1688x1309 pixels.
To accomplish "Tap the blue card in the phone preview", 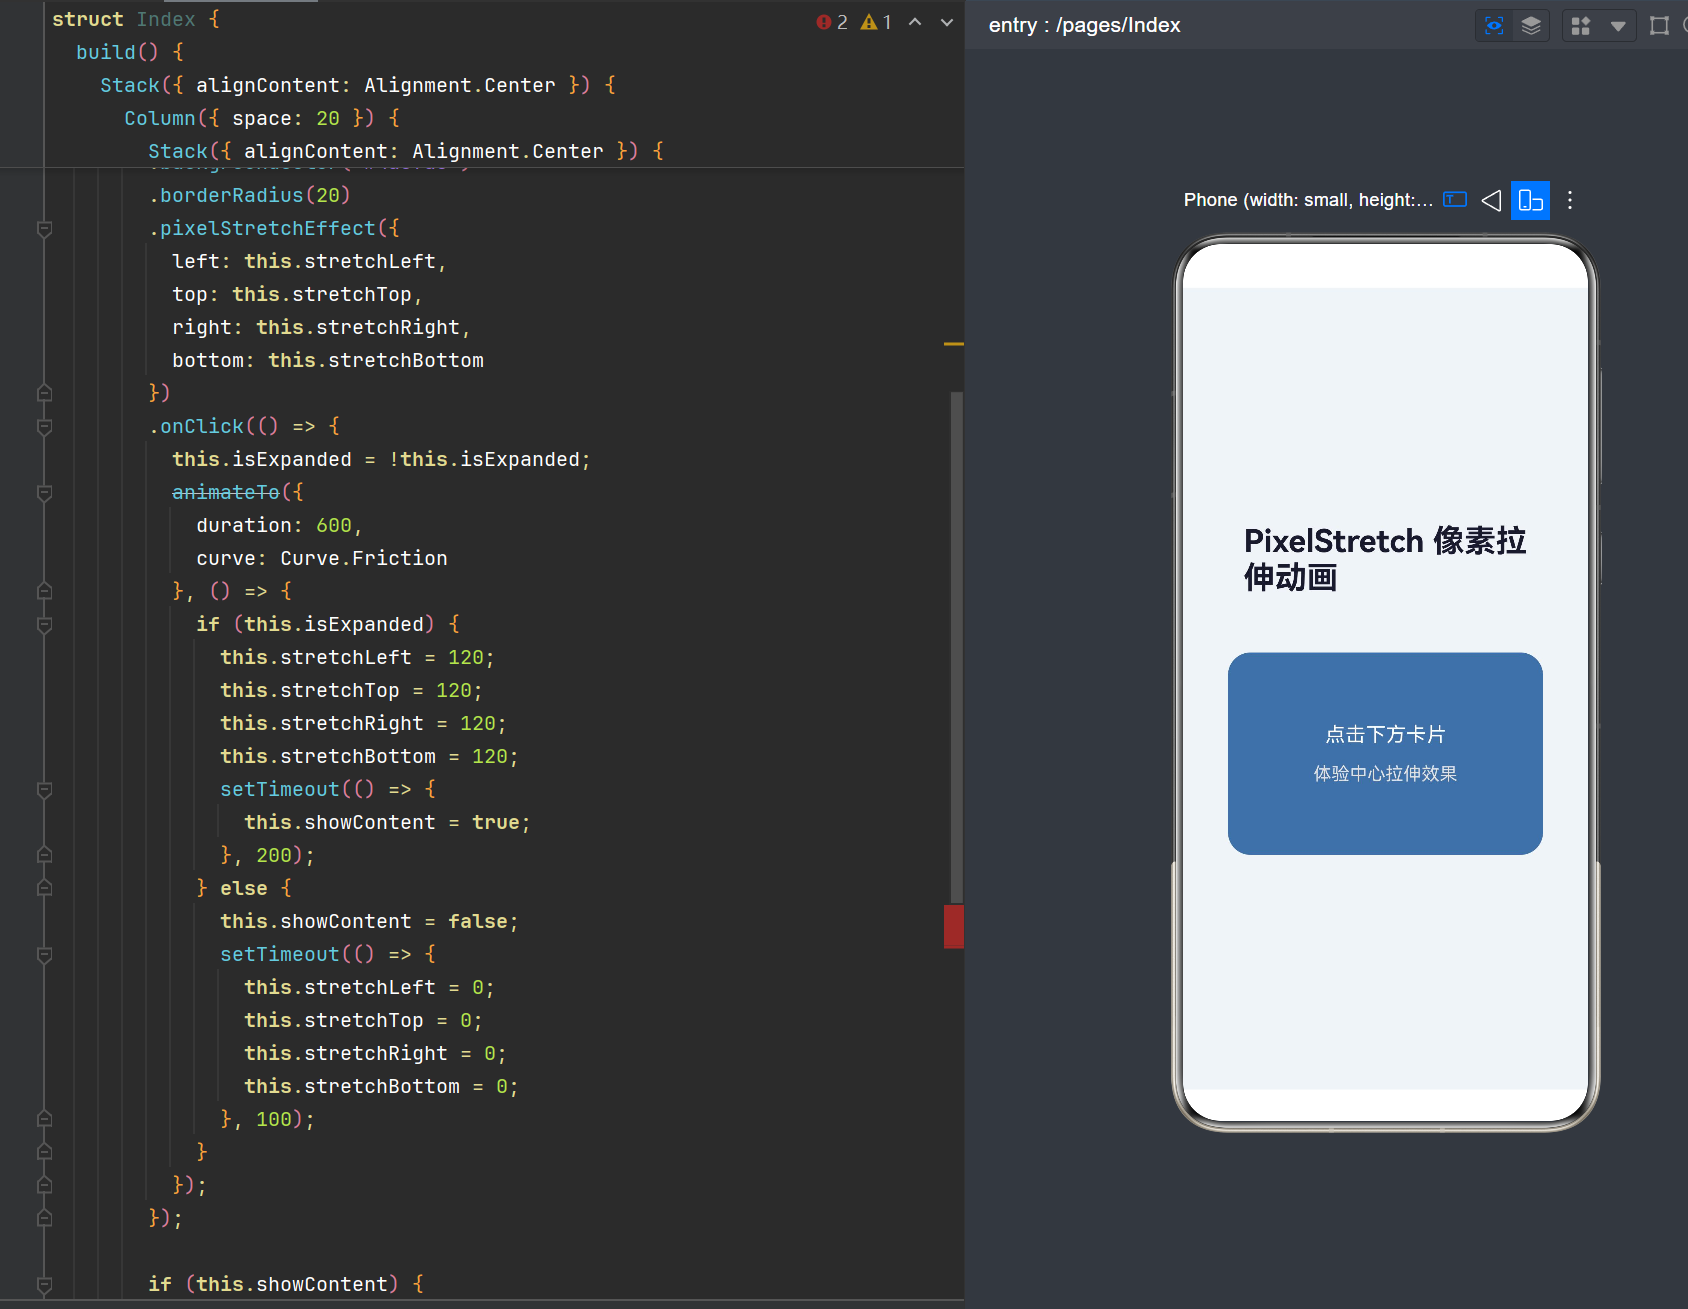I will coord(1385,754).
